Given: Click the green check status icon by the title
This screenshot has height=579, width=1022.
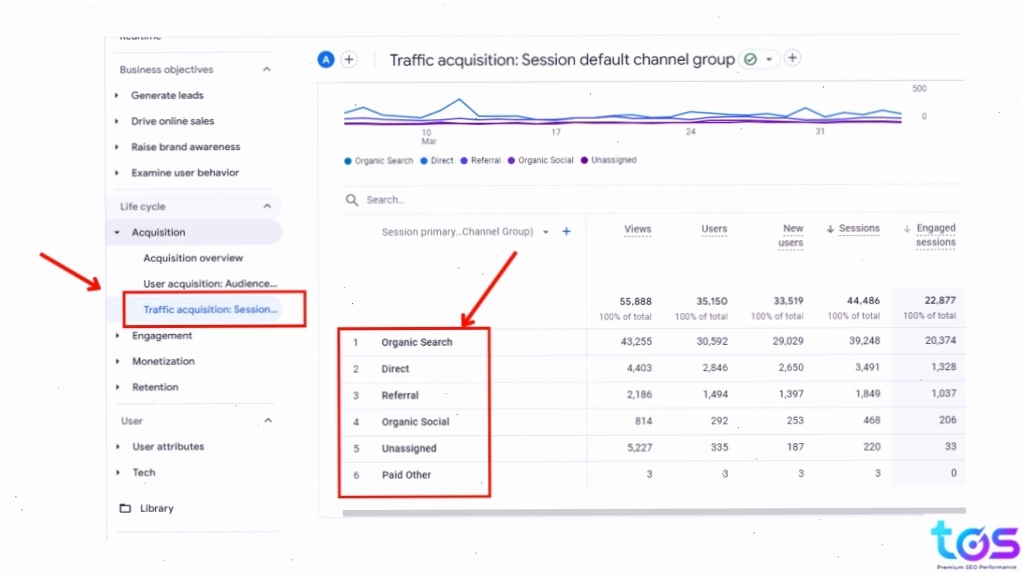Looking at the screenshot, I should click(x=751, y=59).
